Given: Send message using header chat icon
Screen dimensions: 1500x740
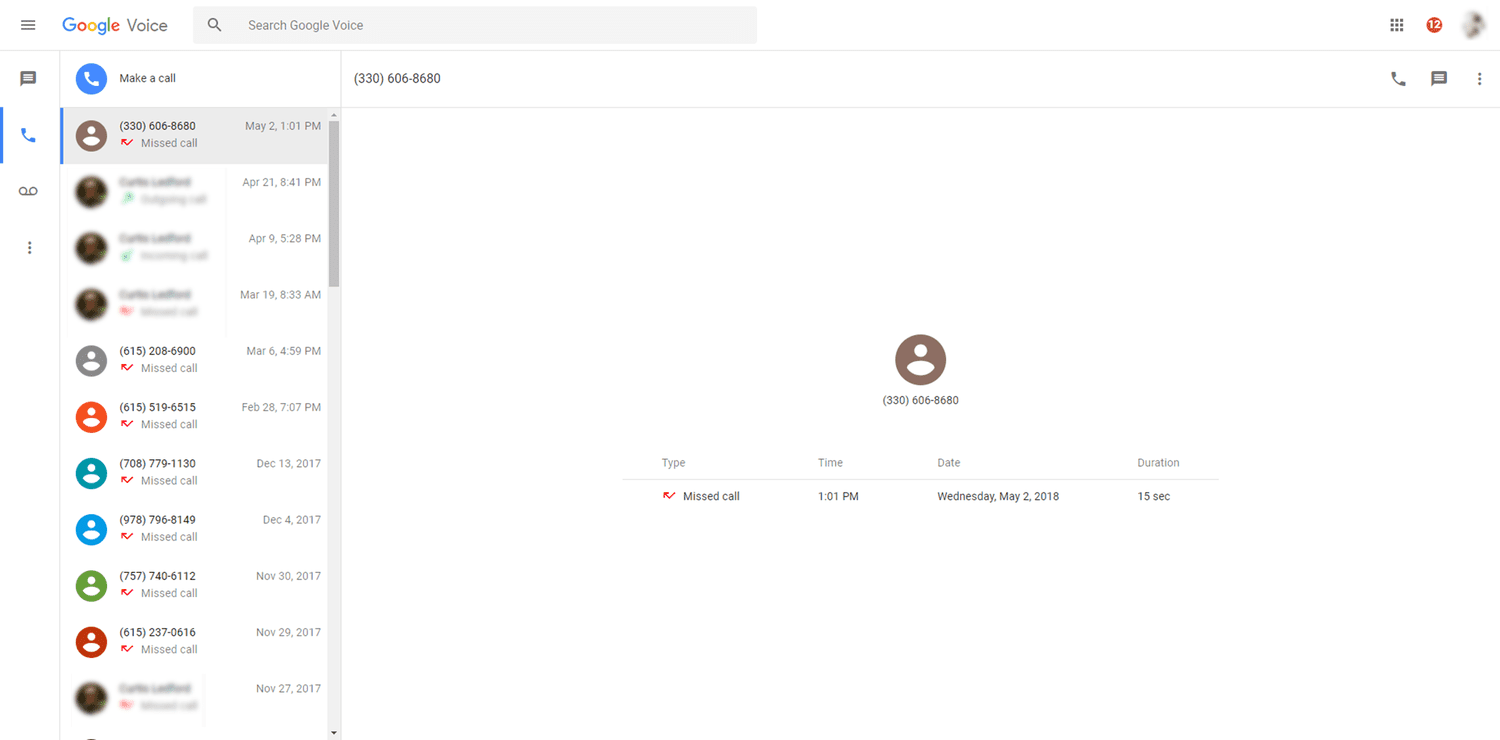Looking at the screenshot, I should (1439, 79).
